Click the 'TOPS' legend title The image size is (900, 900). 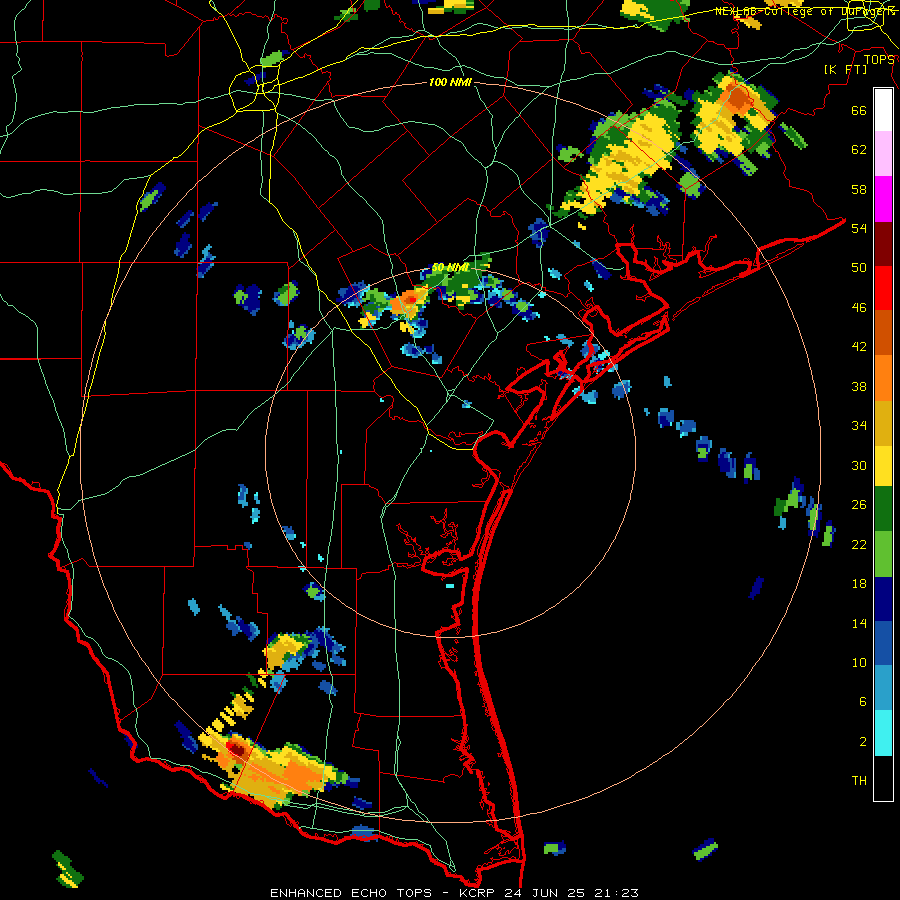879,60
